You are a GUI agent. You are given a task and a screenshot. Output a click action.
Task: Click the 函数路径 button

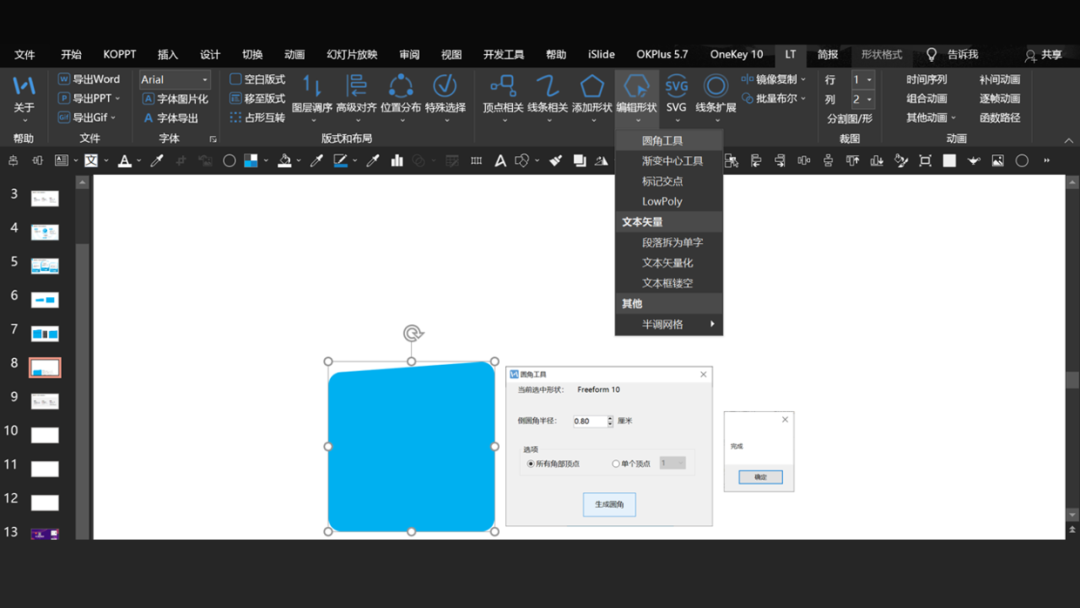[x=999, y=118]
